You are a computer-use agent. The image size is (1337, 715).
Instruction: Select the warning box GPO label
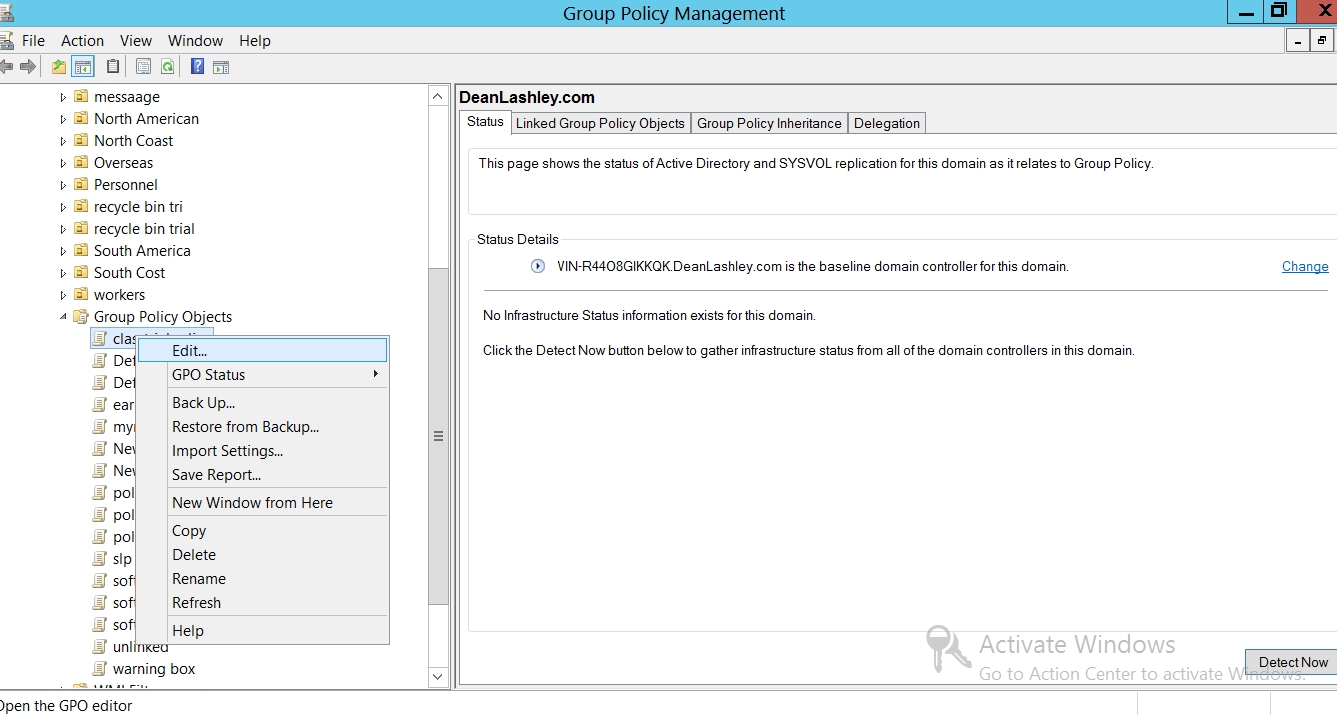click(x=154, y=669)
